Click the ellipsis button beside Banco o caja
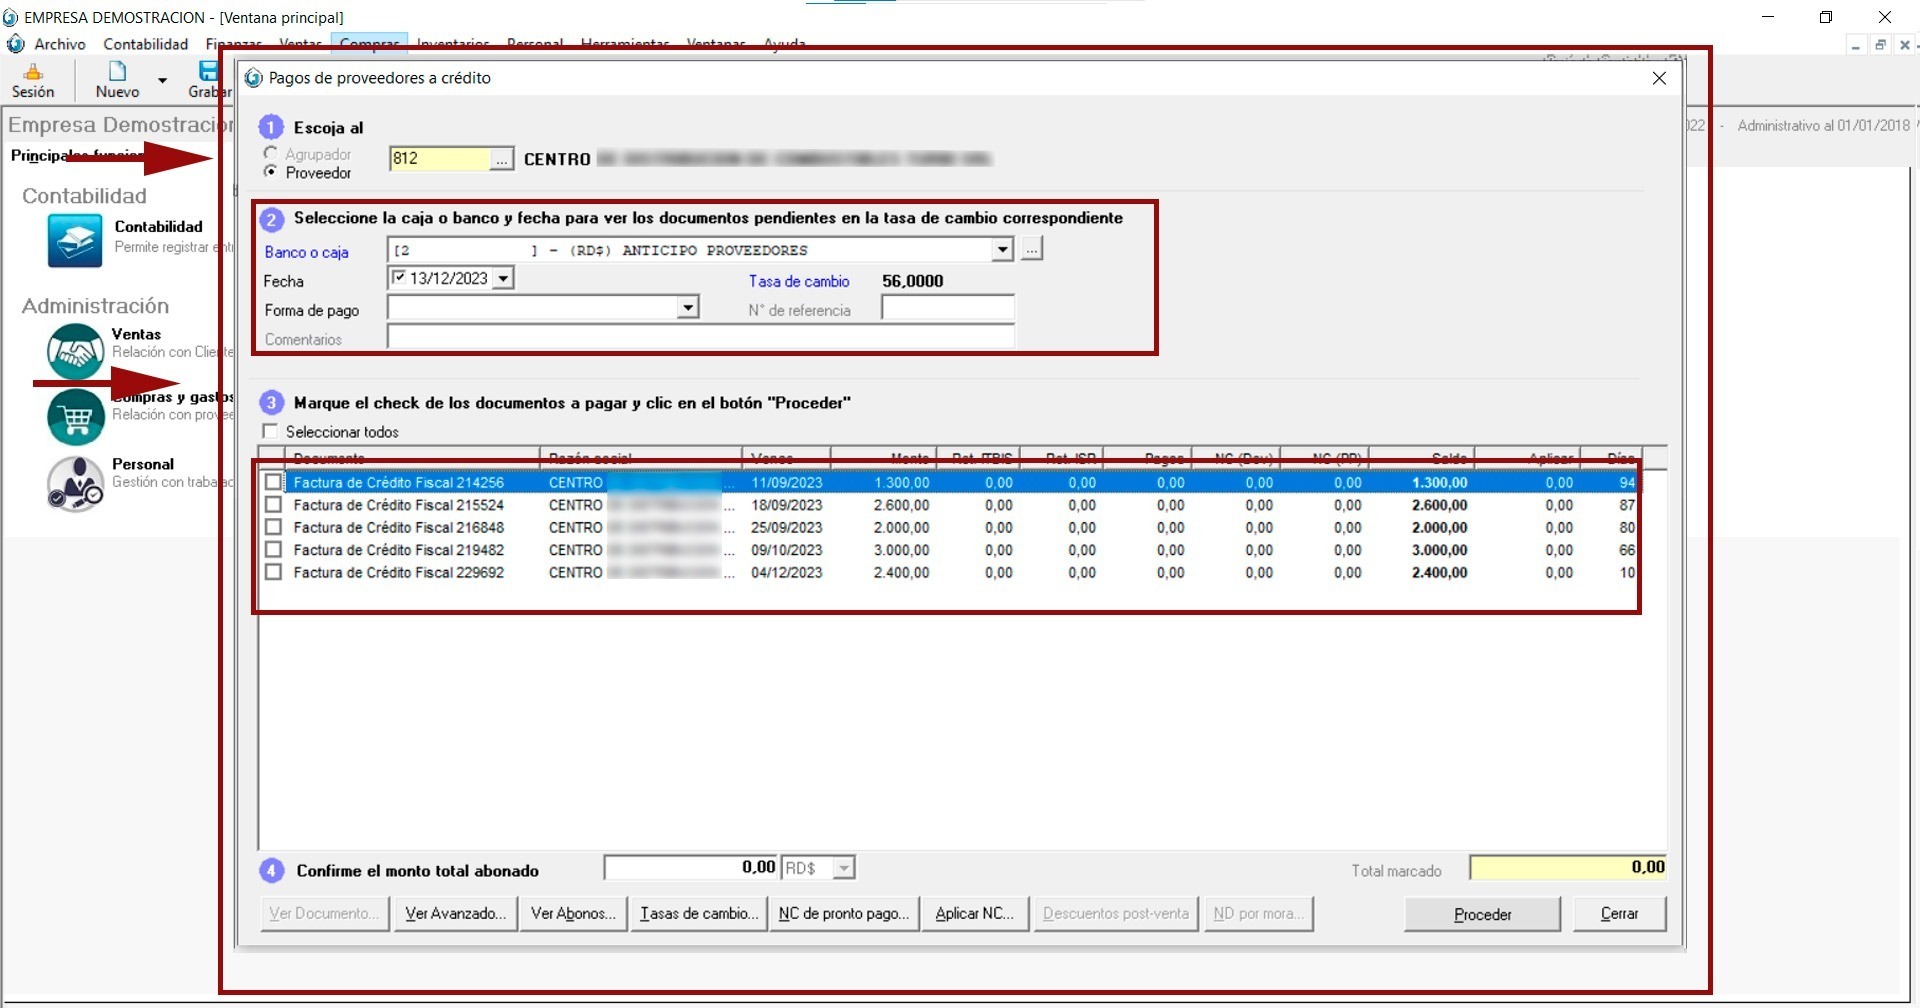The image size is (1920, 1008). click(x=1032, y=249)
